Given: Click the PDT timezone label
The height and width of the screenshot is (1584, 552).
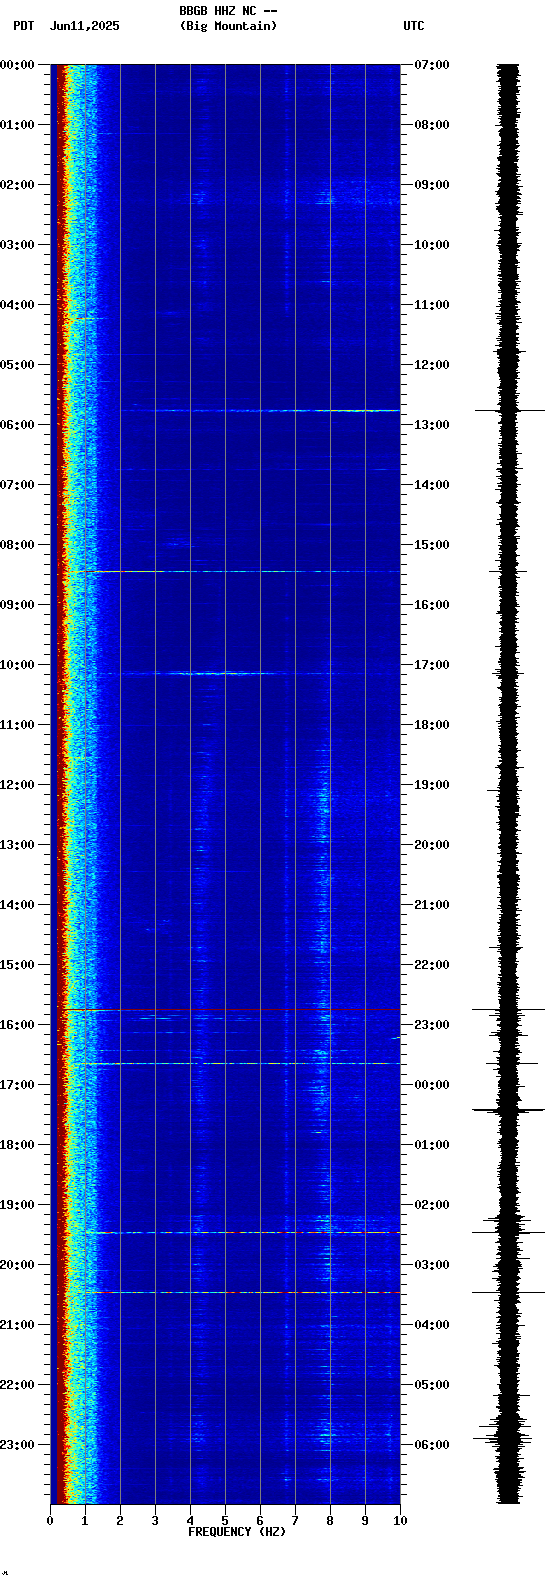Looking at the screenshot, I should (x=23, y=26).
